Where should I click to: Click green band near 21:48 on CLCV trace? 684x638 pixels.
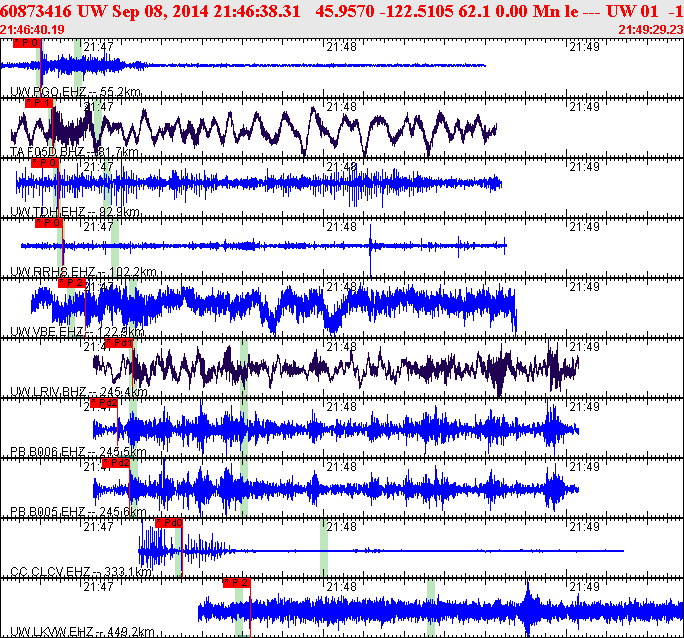(x=324, y=548)
